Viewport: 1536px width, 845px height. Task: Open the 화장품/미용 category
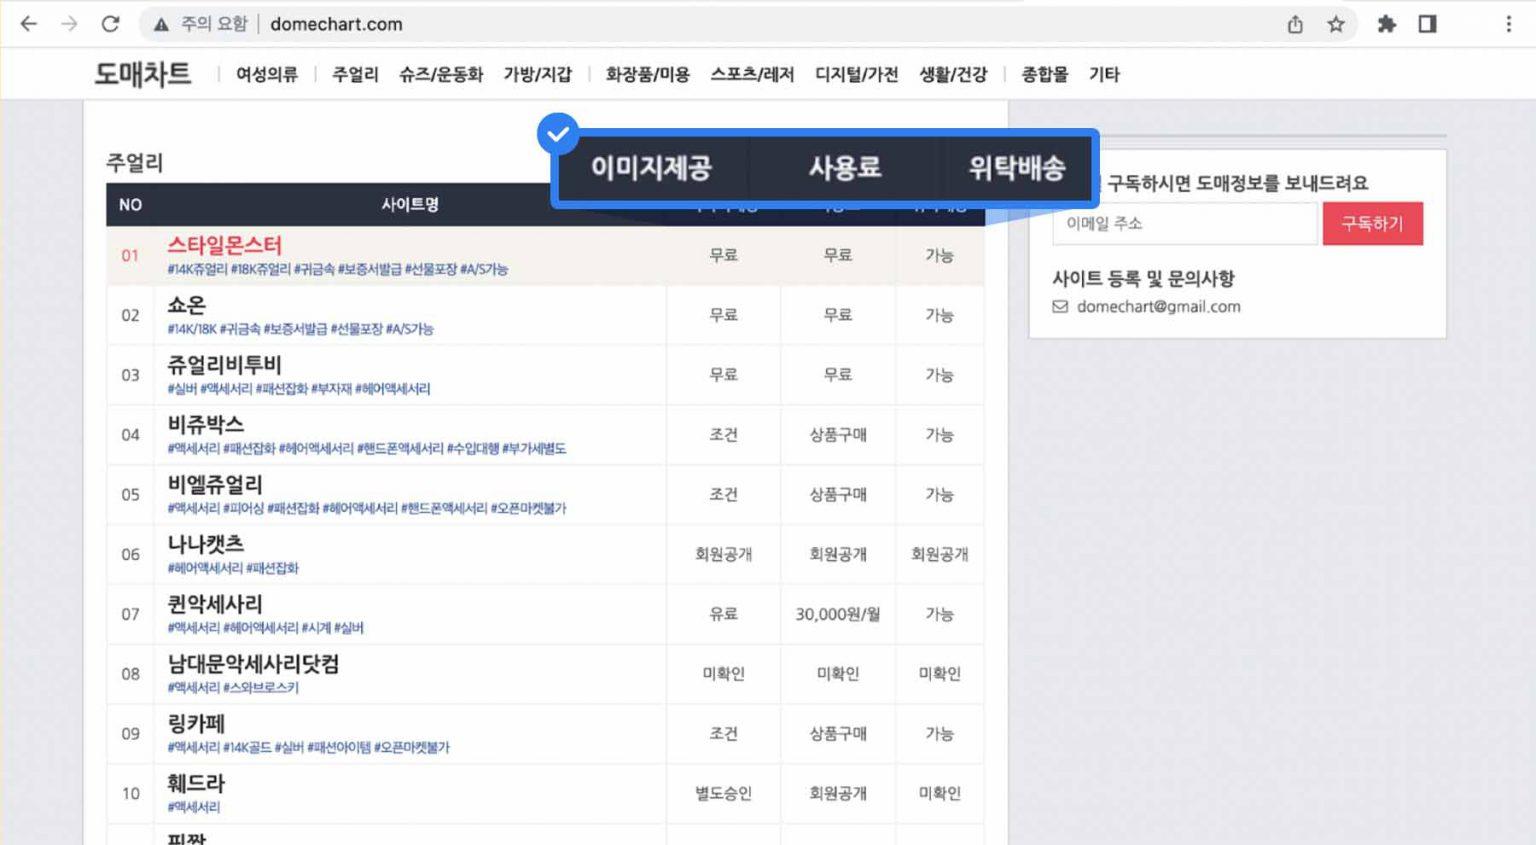(x=647, y=74)
